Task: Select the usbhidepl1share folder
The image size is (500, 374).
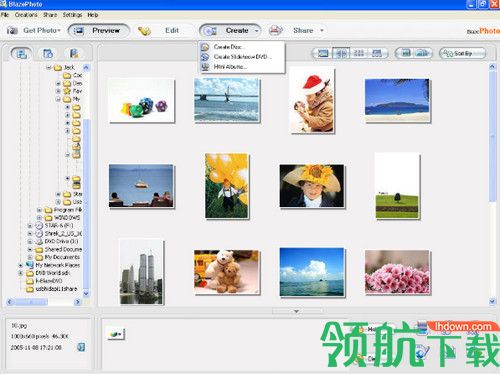Action: tap(52, 289)
